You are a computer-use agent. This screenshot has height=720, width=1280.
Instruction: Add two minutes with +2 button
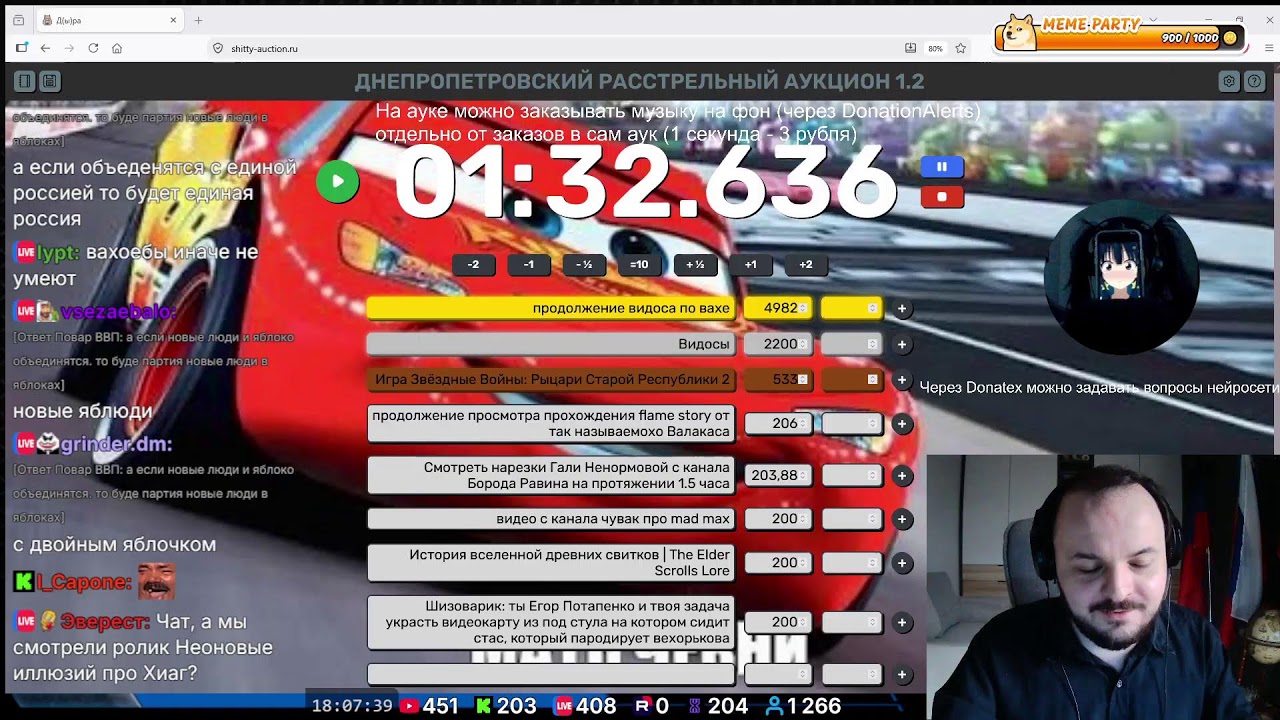point(806,265)
